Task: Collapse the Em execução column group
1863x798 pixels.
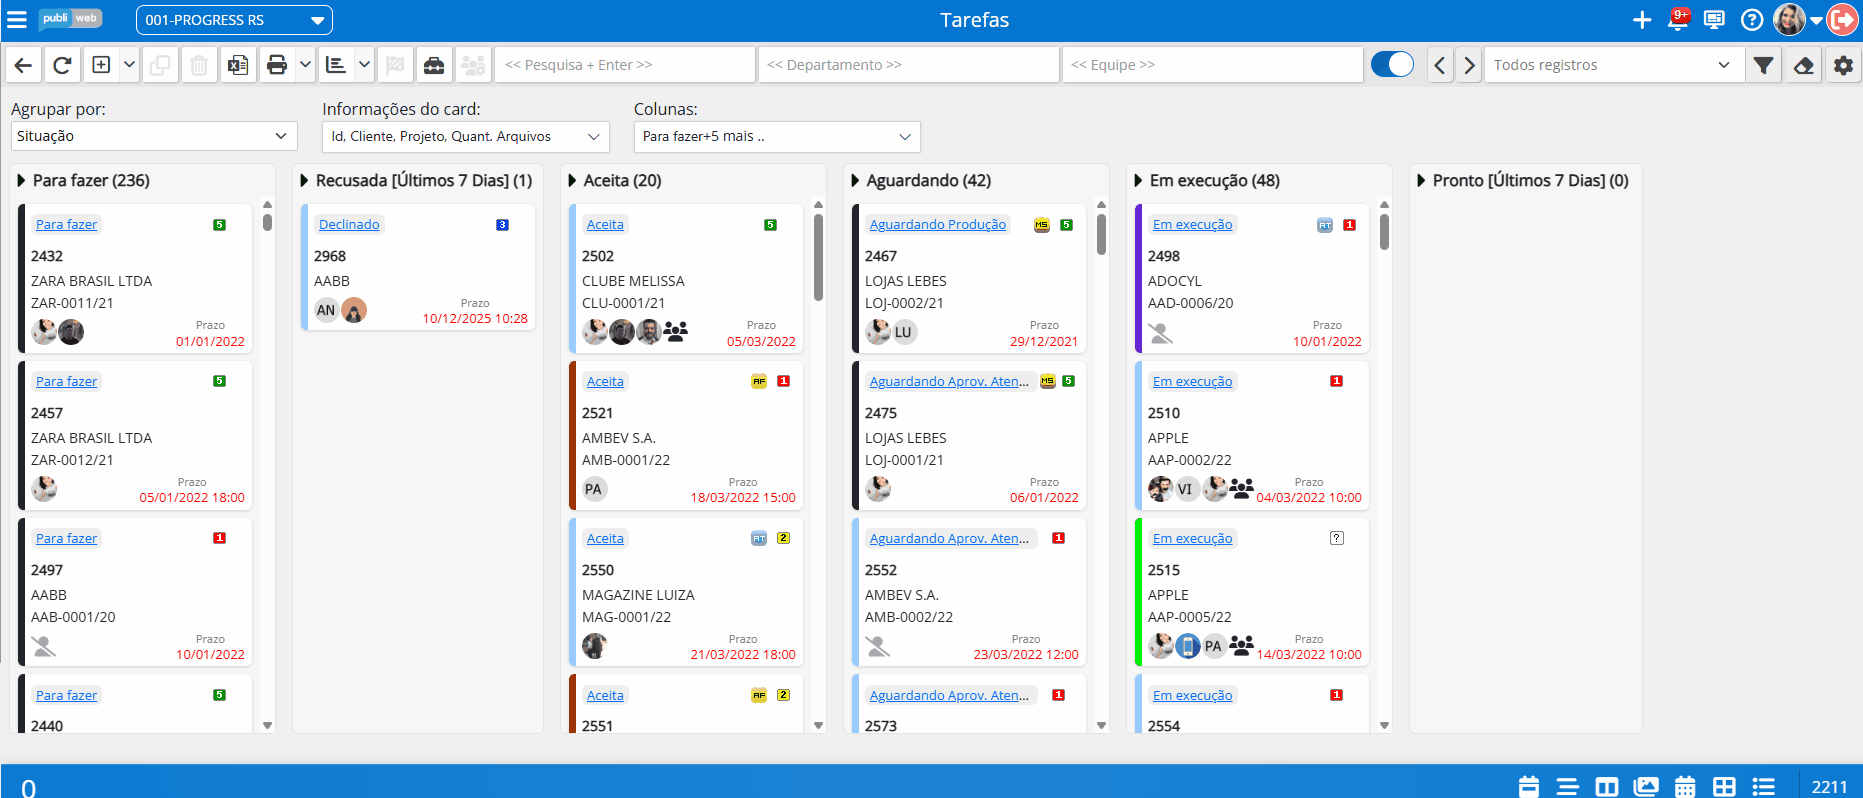Action: click(x=1139, y=181)
